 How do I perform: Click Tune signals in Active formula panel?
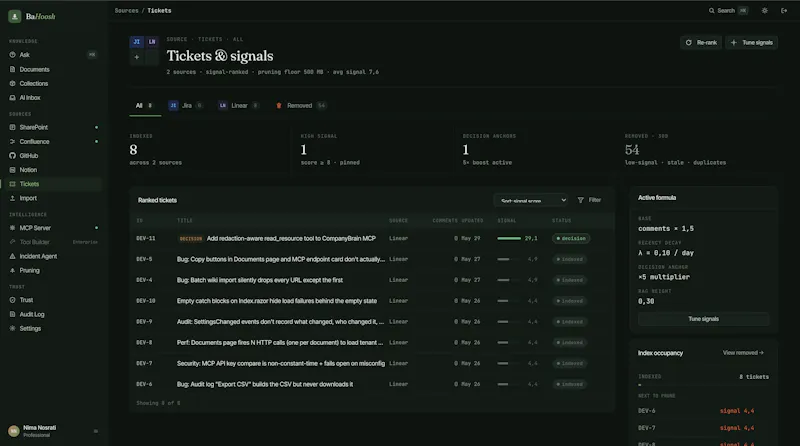click(x=703, y=319)
